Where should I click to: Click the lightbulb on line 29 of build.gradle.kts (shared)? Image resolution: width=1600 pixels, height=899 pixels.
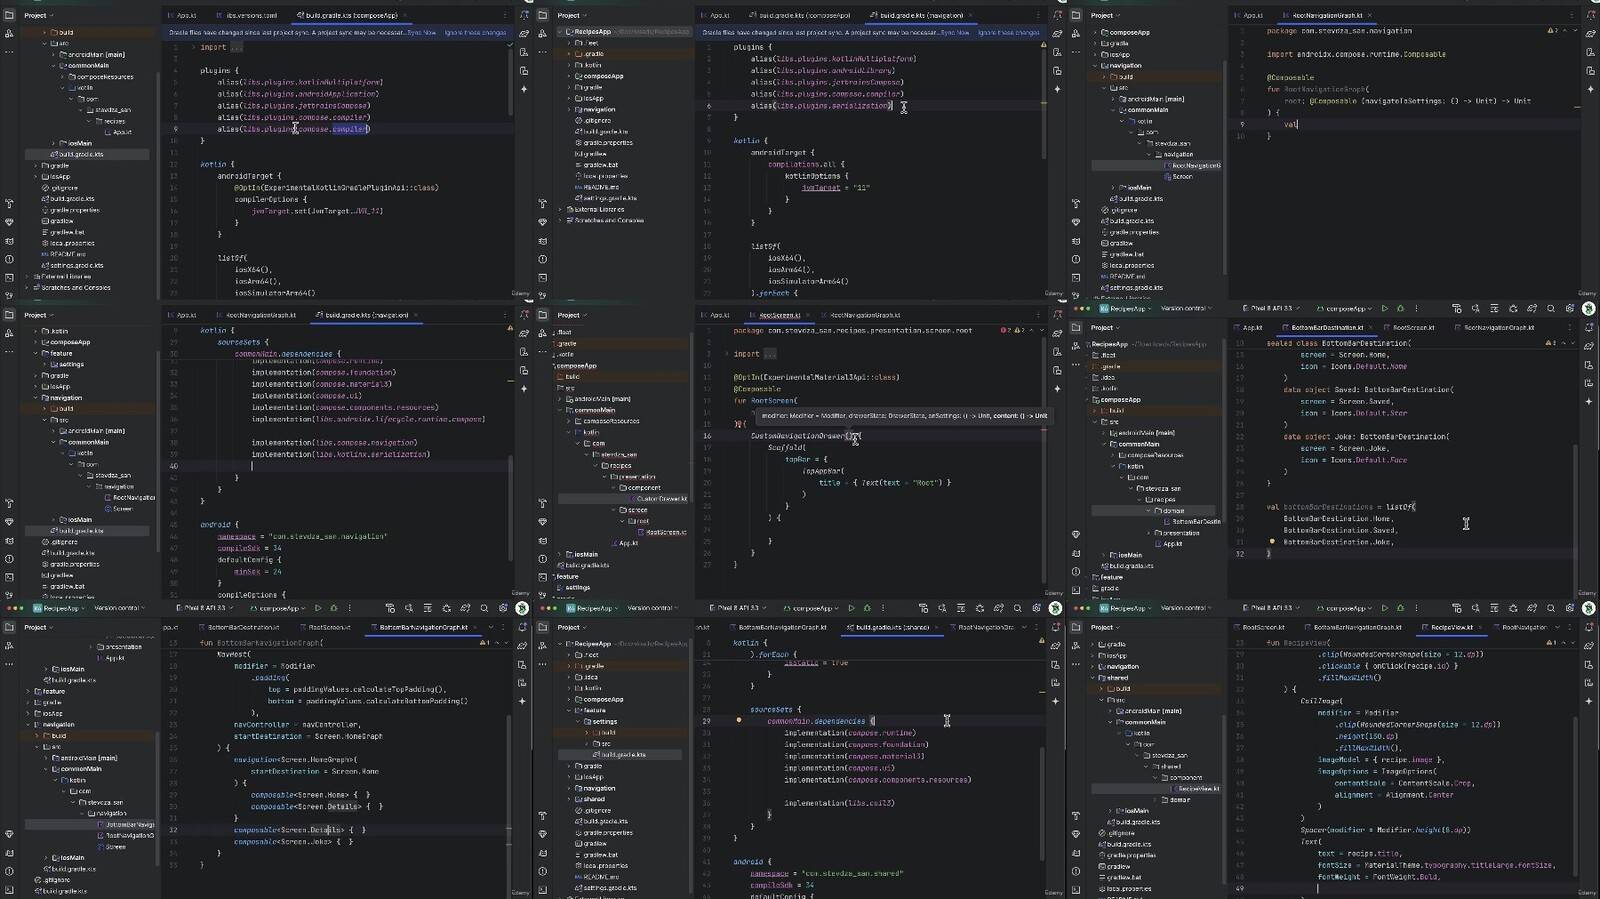(738, 721)
